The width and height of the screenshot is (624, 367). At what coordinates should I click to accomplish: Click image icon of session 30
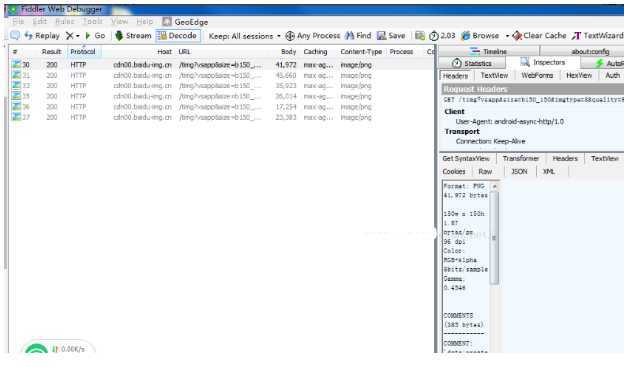coord(16,64)
